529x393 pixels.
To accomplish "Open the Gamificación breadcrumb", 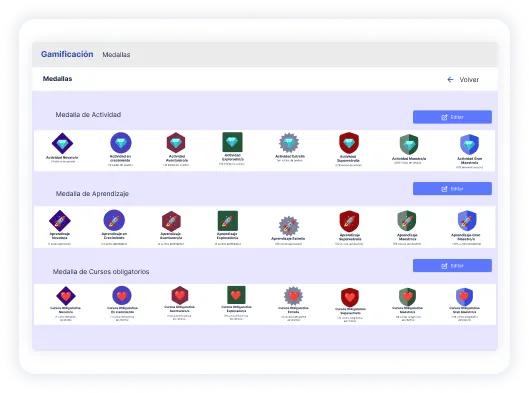I will 67,54.
